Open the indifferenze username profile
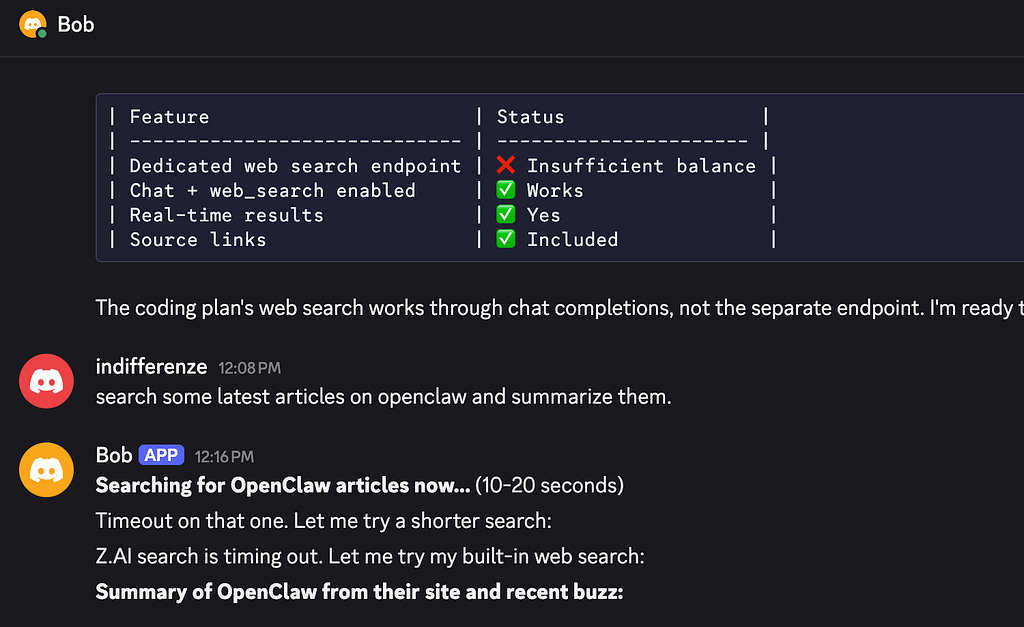Viewport: 1024px width, 627px height. (x=152, y=366)
